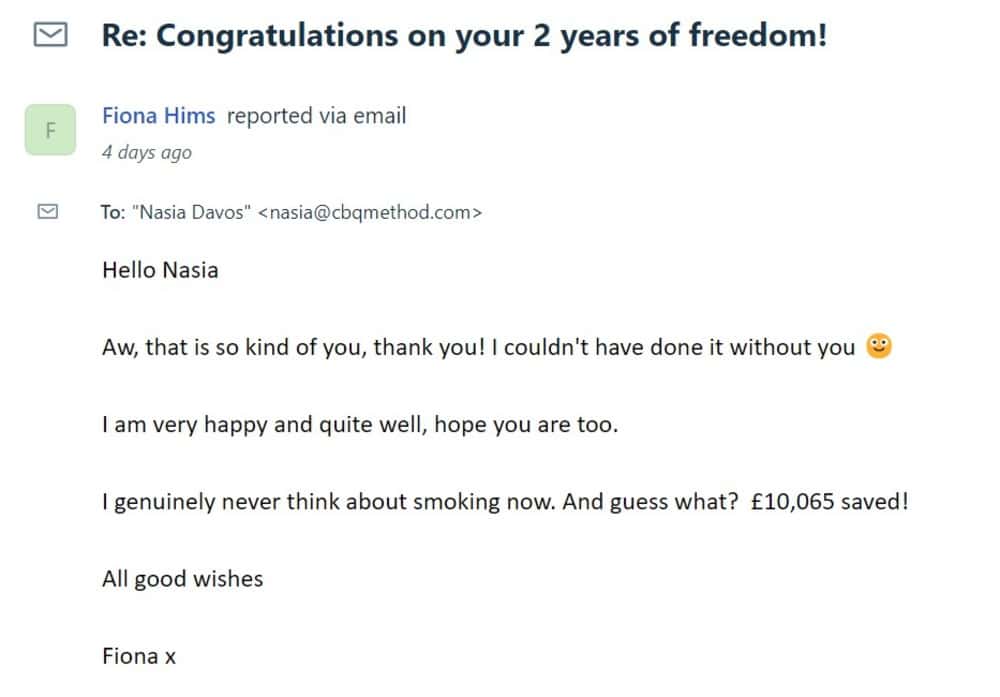The width and height of the screenshot is (1000, 697).
Task: Click the green "F" avatar
Action: click(x=50, y=130)
